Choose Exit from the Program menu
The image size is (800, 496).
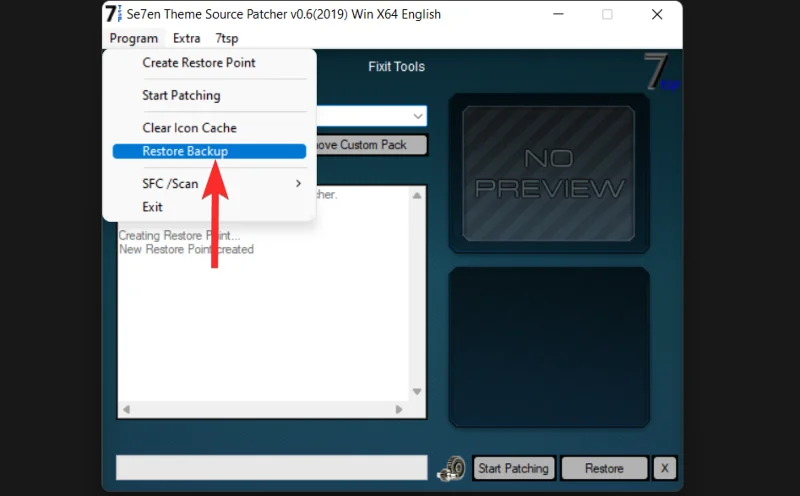[152, 207]
